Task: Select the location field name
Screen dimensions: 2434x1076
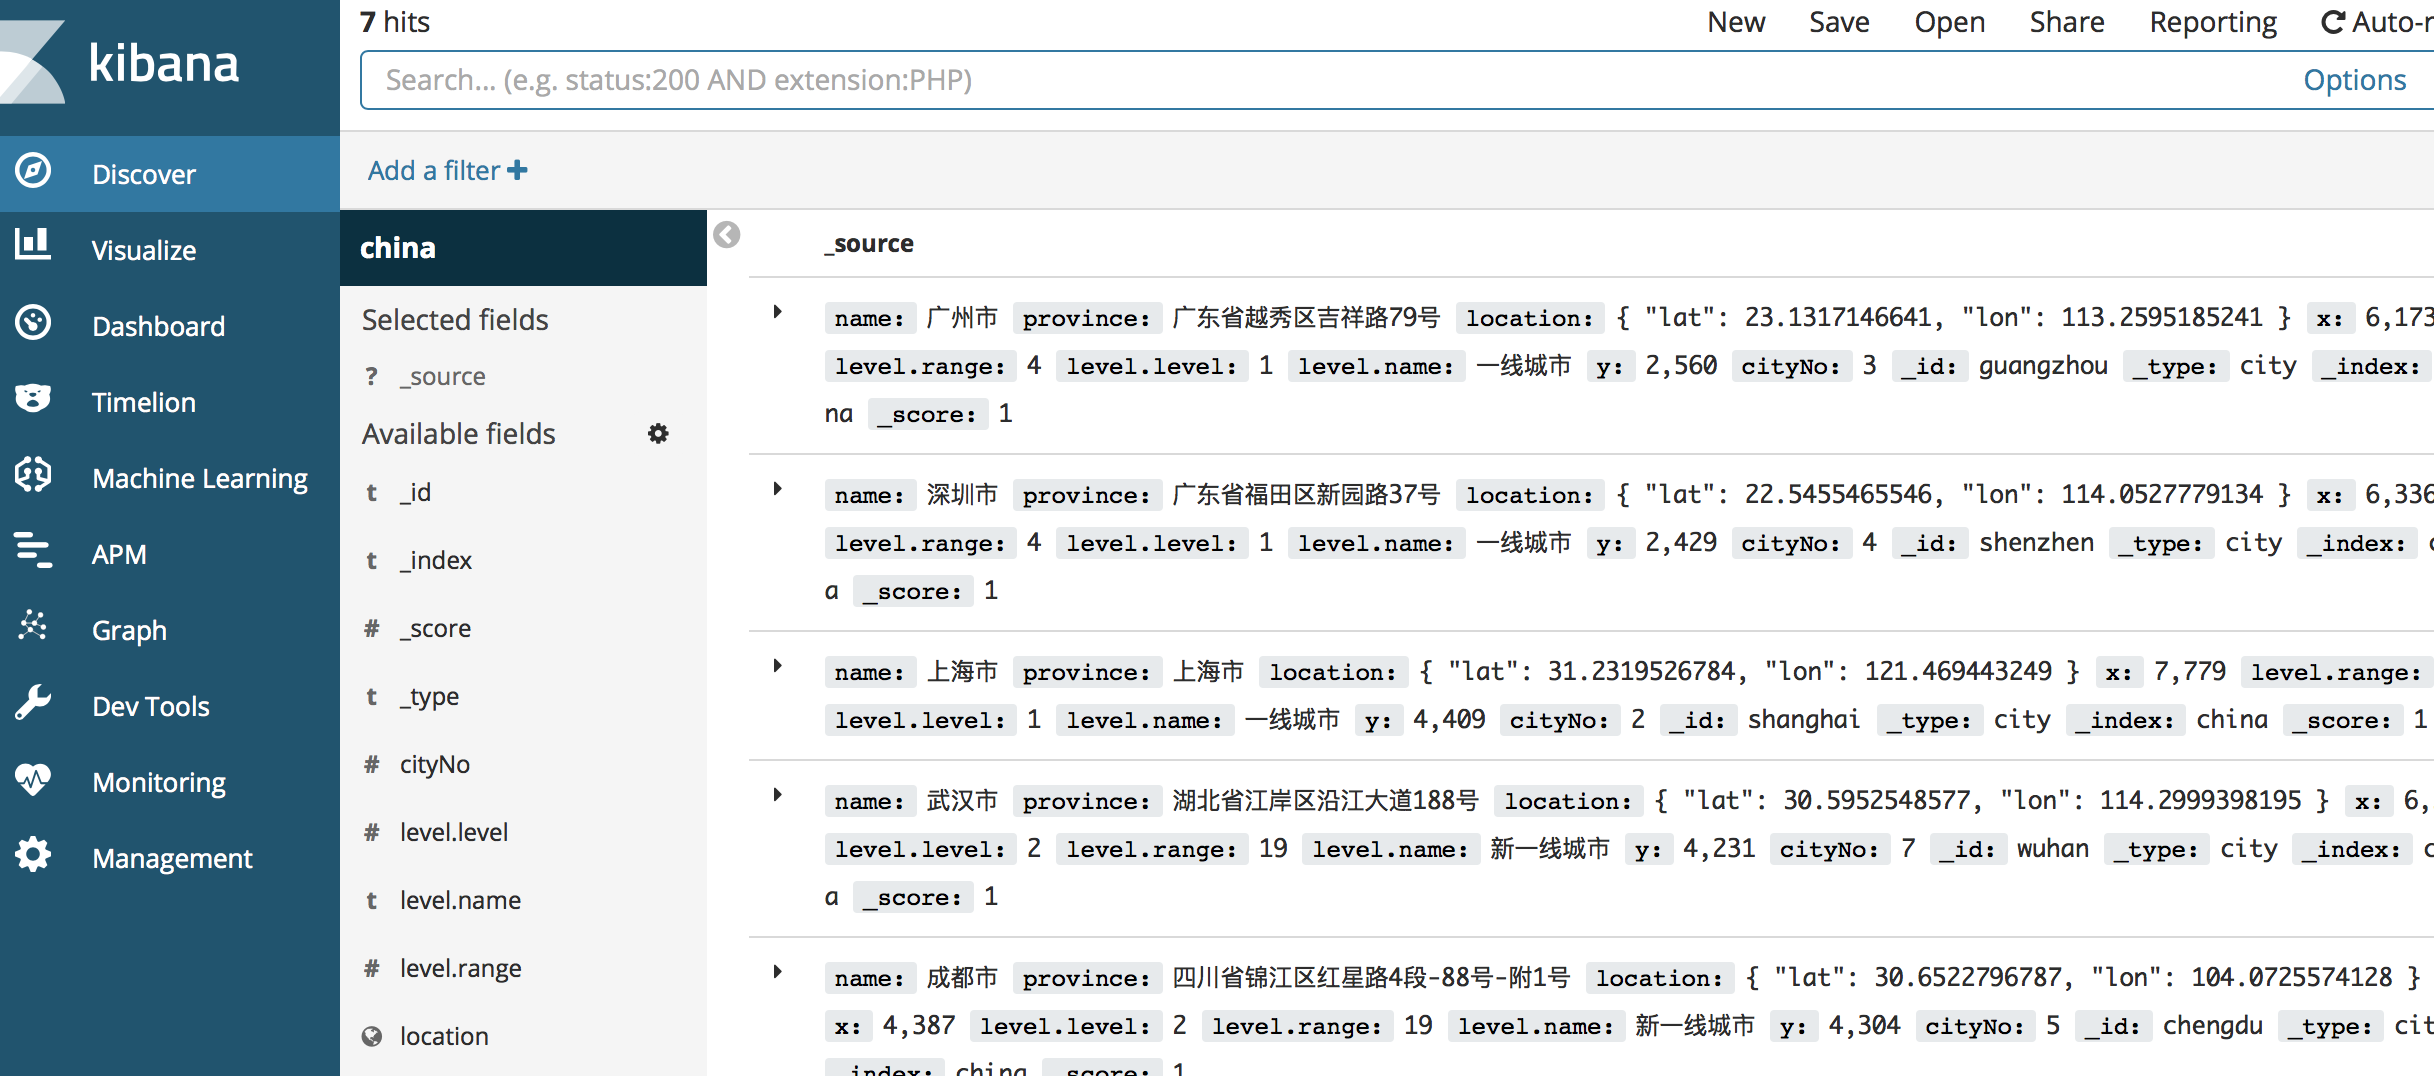Action: 444,1036
